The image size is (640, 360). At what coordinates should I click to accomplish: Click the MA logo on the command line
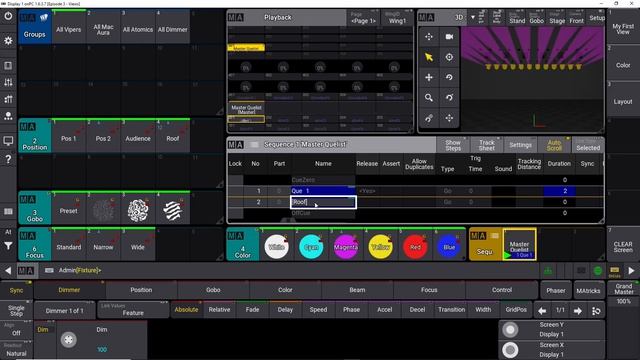(26, 270)
